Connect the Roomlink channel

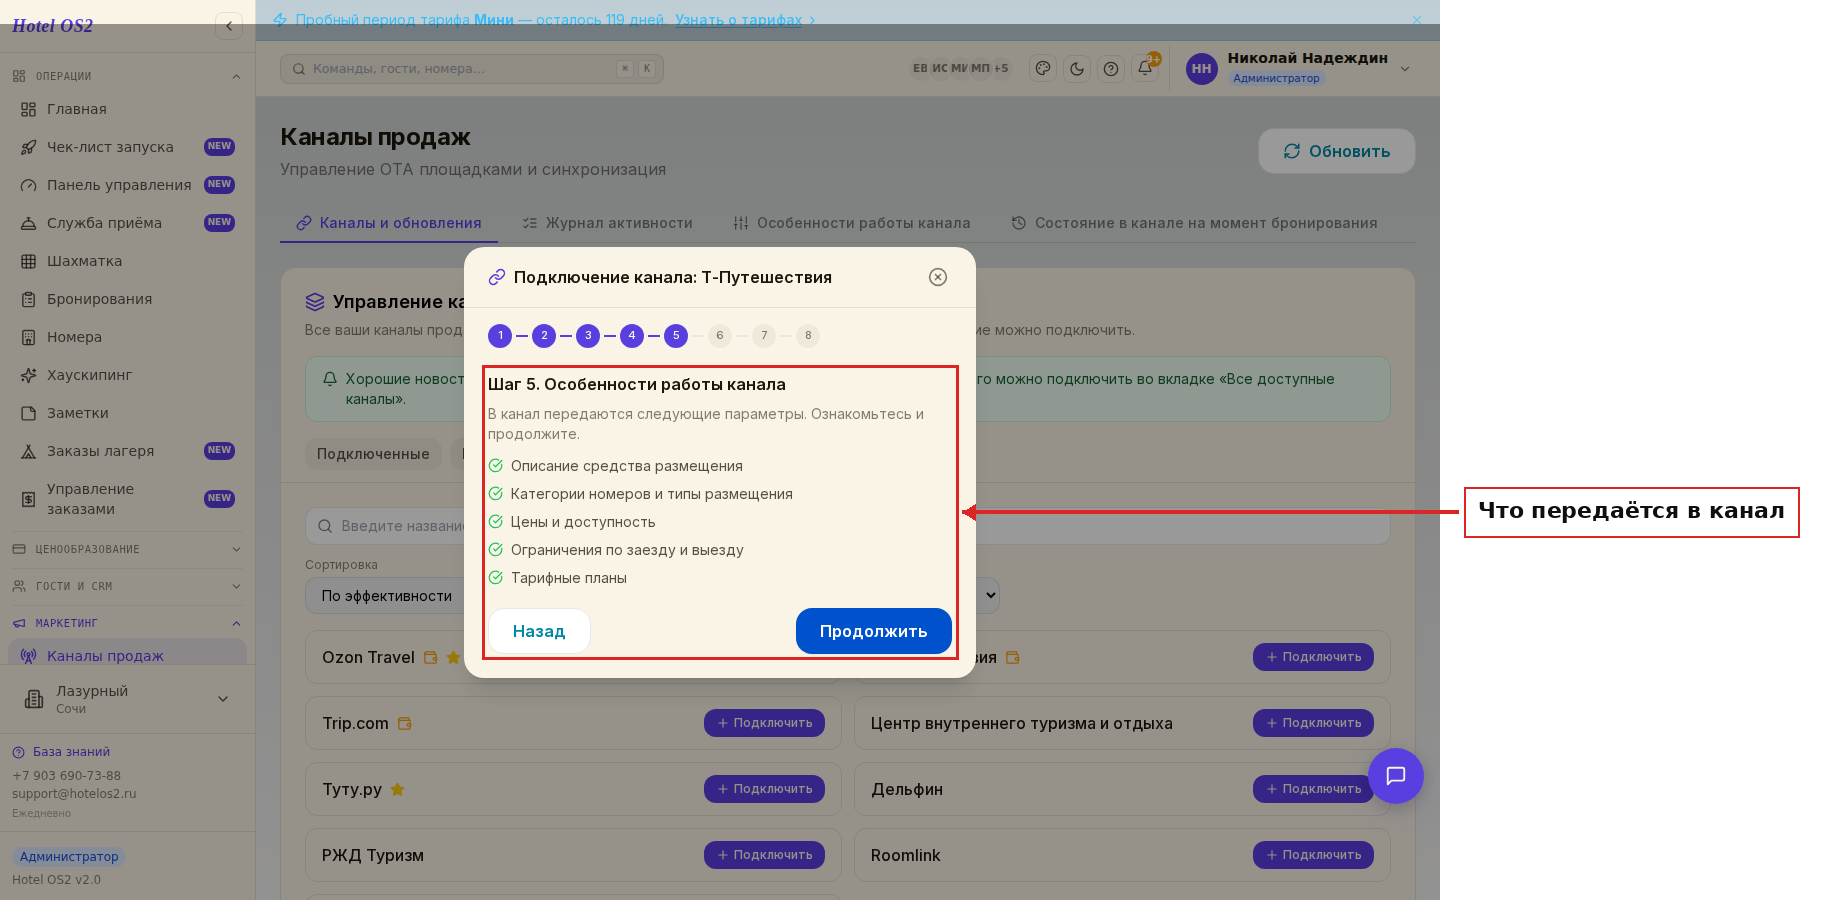1313,855
